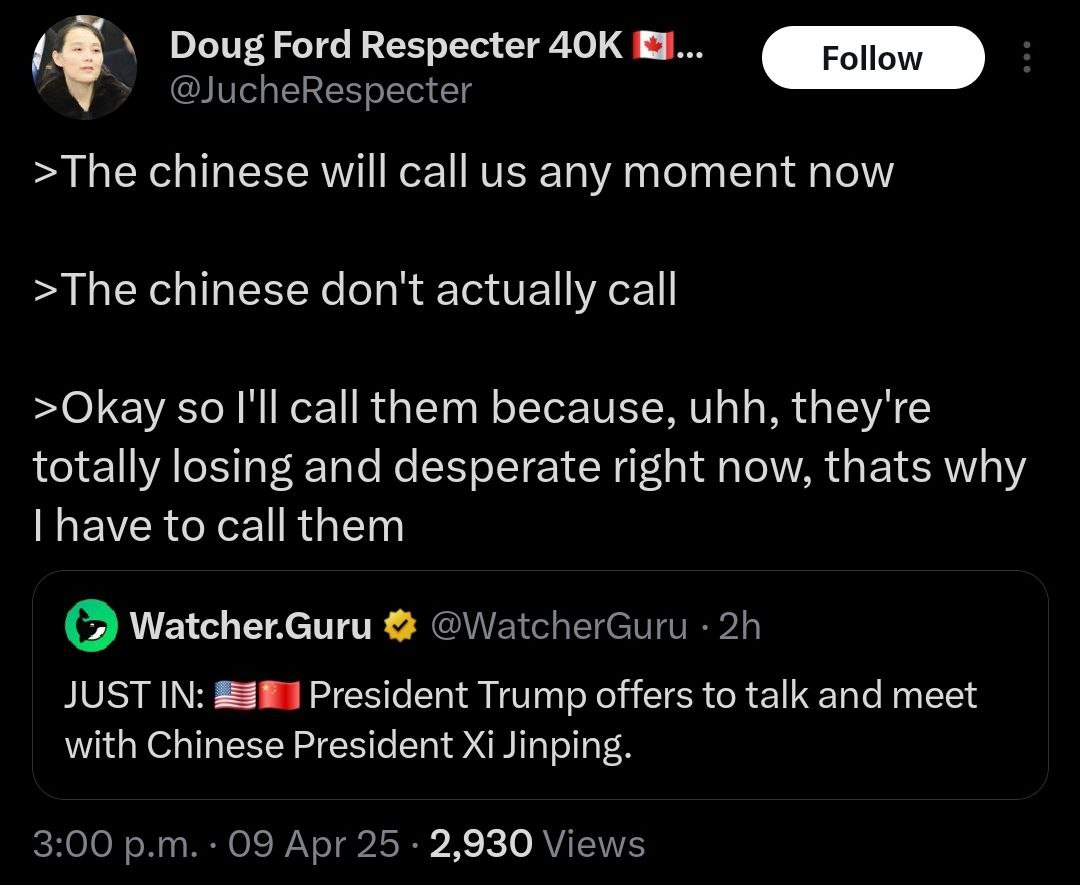Select the paragraph starting "Okay so I'll call them"
Image resolution: width=1080 pixels, height=885 pixels.
(530, 467)
